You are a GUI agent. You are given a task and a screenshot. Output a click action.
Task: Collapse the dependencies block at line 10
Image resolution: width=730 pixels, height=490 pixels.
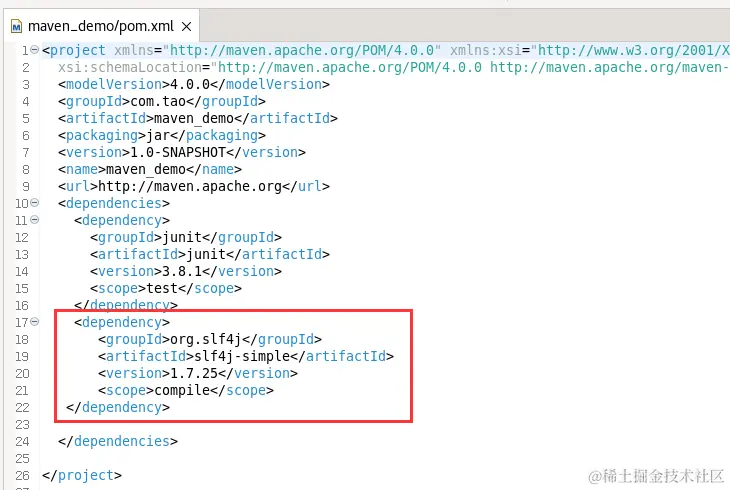34,203
